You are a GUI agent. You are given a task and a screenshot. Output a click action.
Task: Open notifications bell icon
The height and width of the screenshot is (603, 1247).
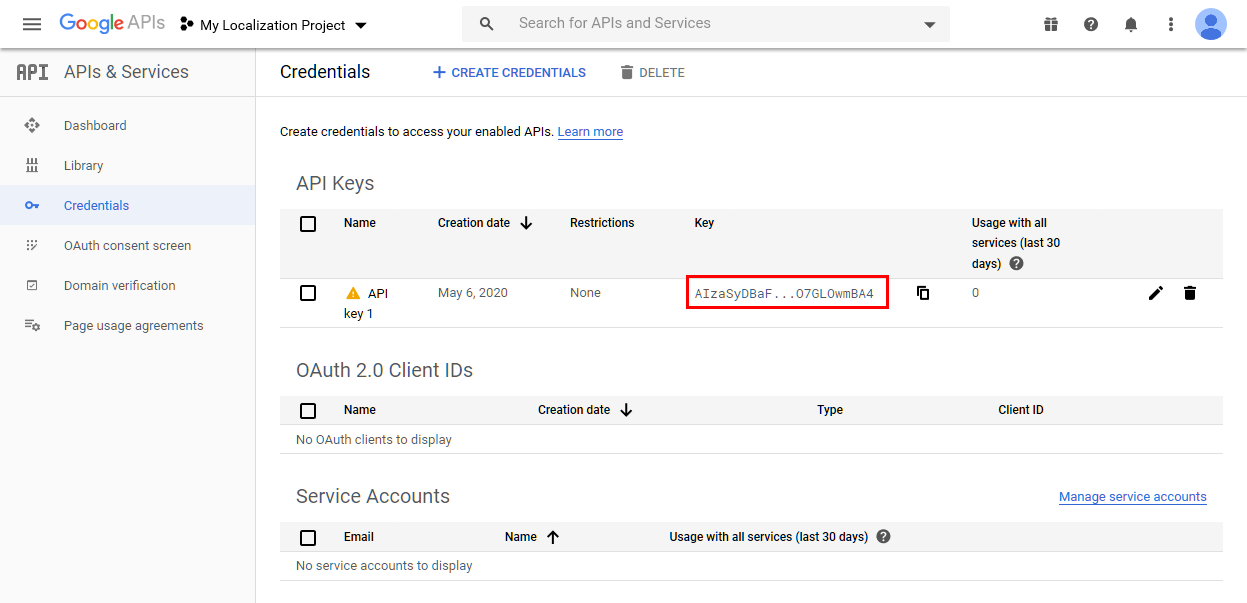[1131, 23]
